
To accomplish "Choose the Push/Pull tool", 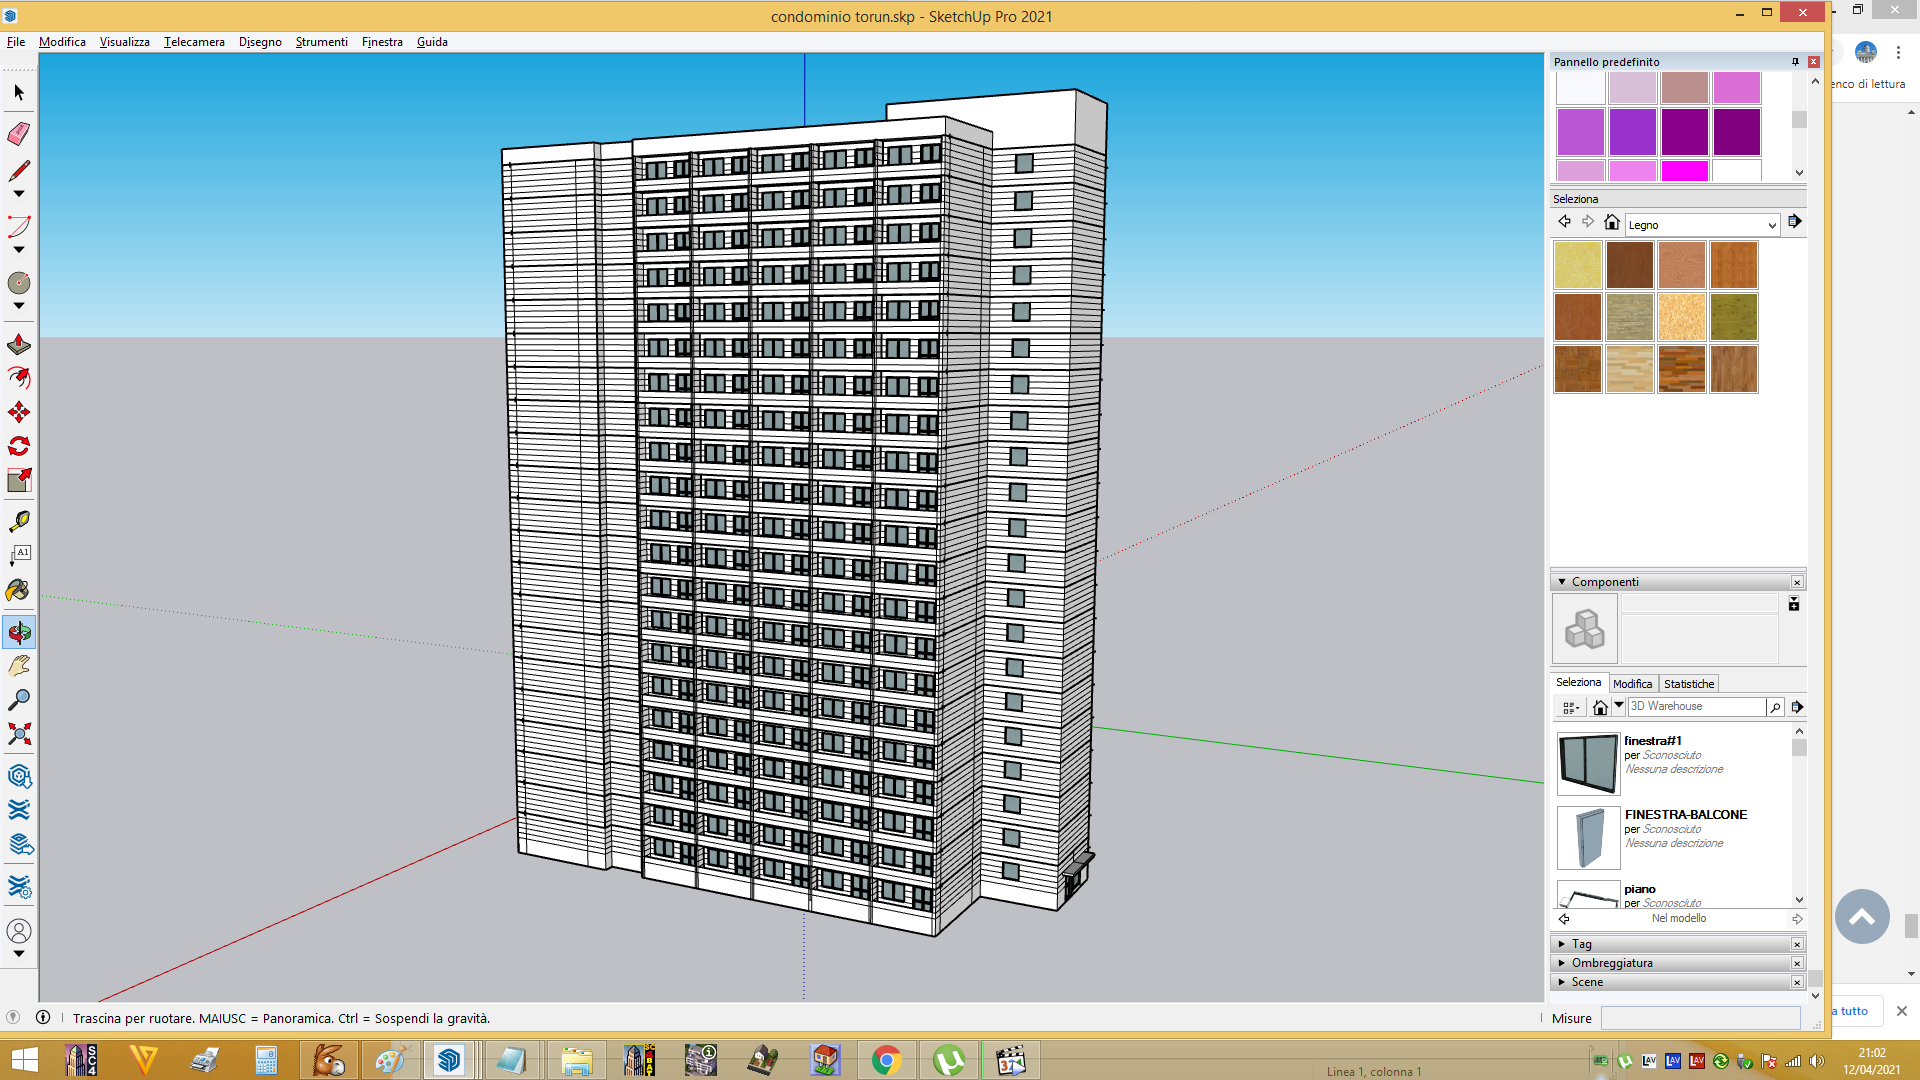I will pos(19,345).
